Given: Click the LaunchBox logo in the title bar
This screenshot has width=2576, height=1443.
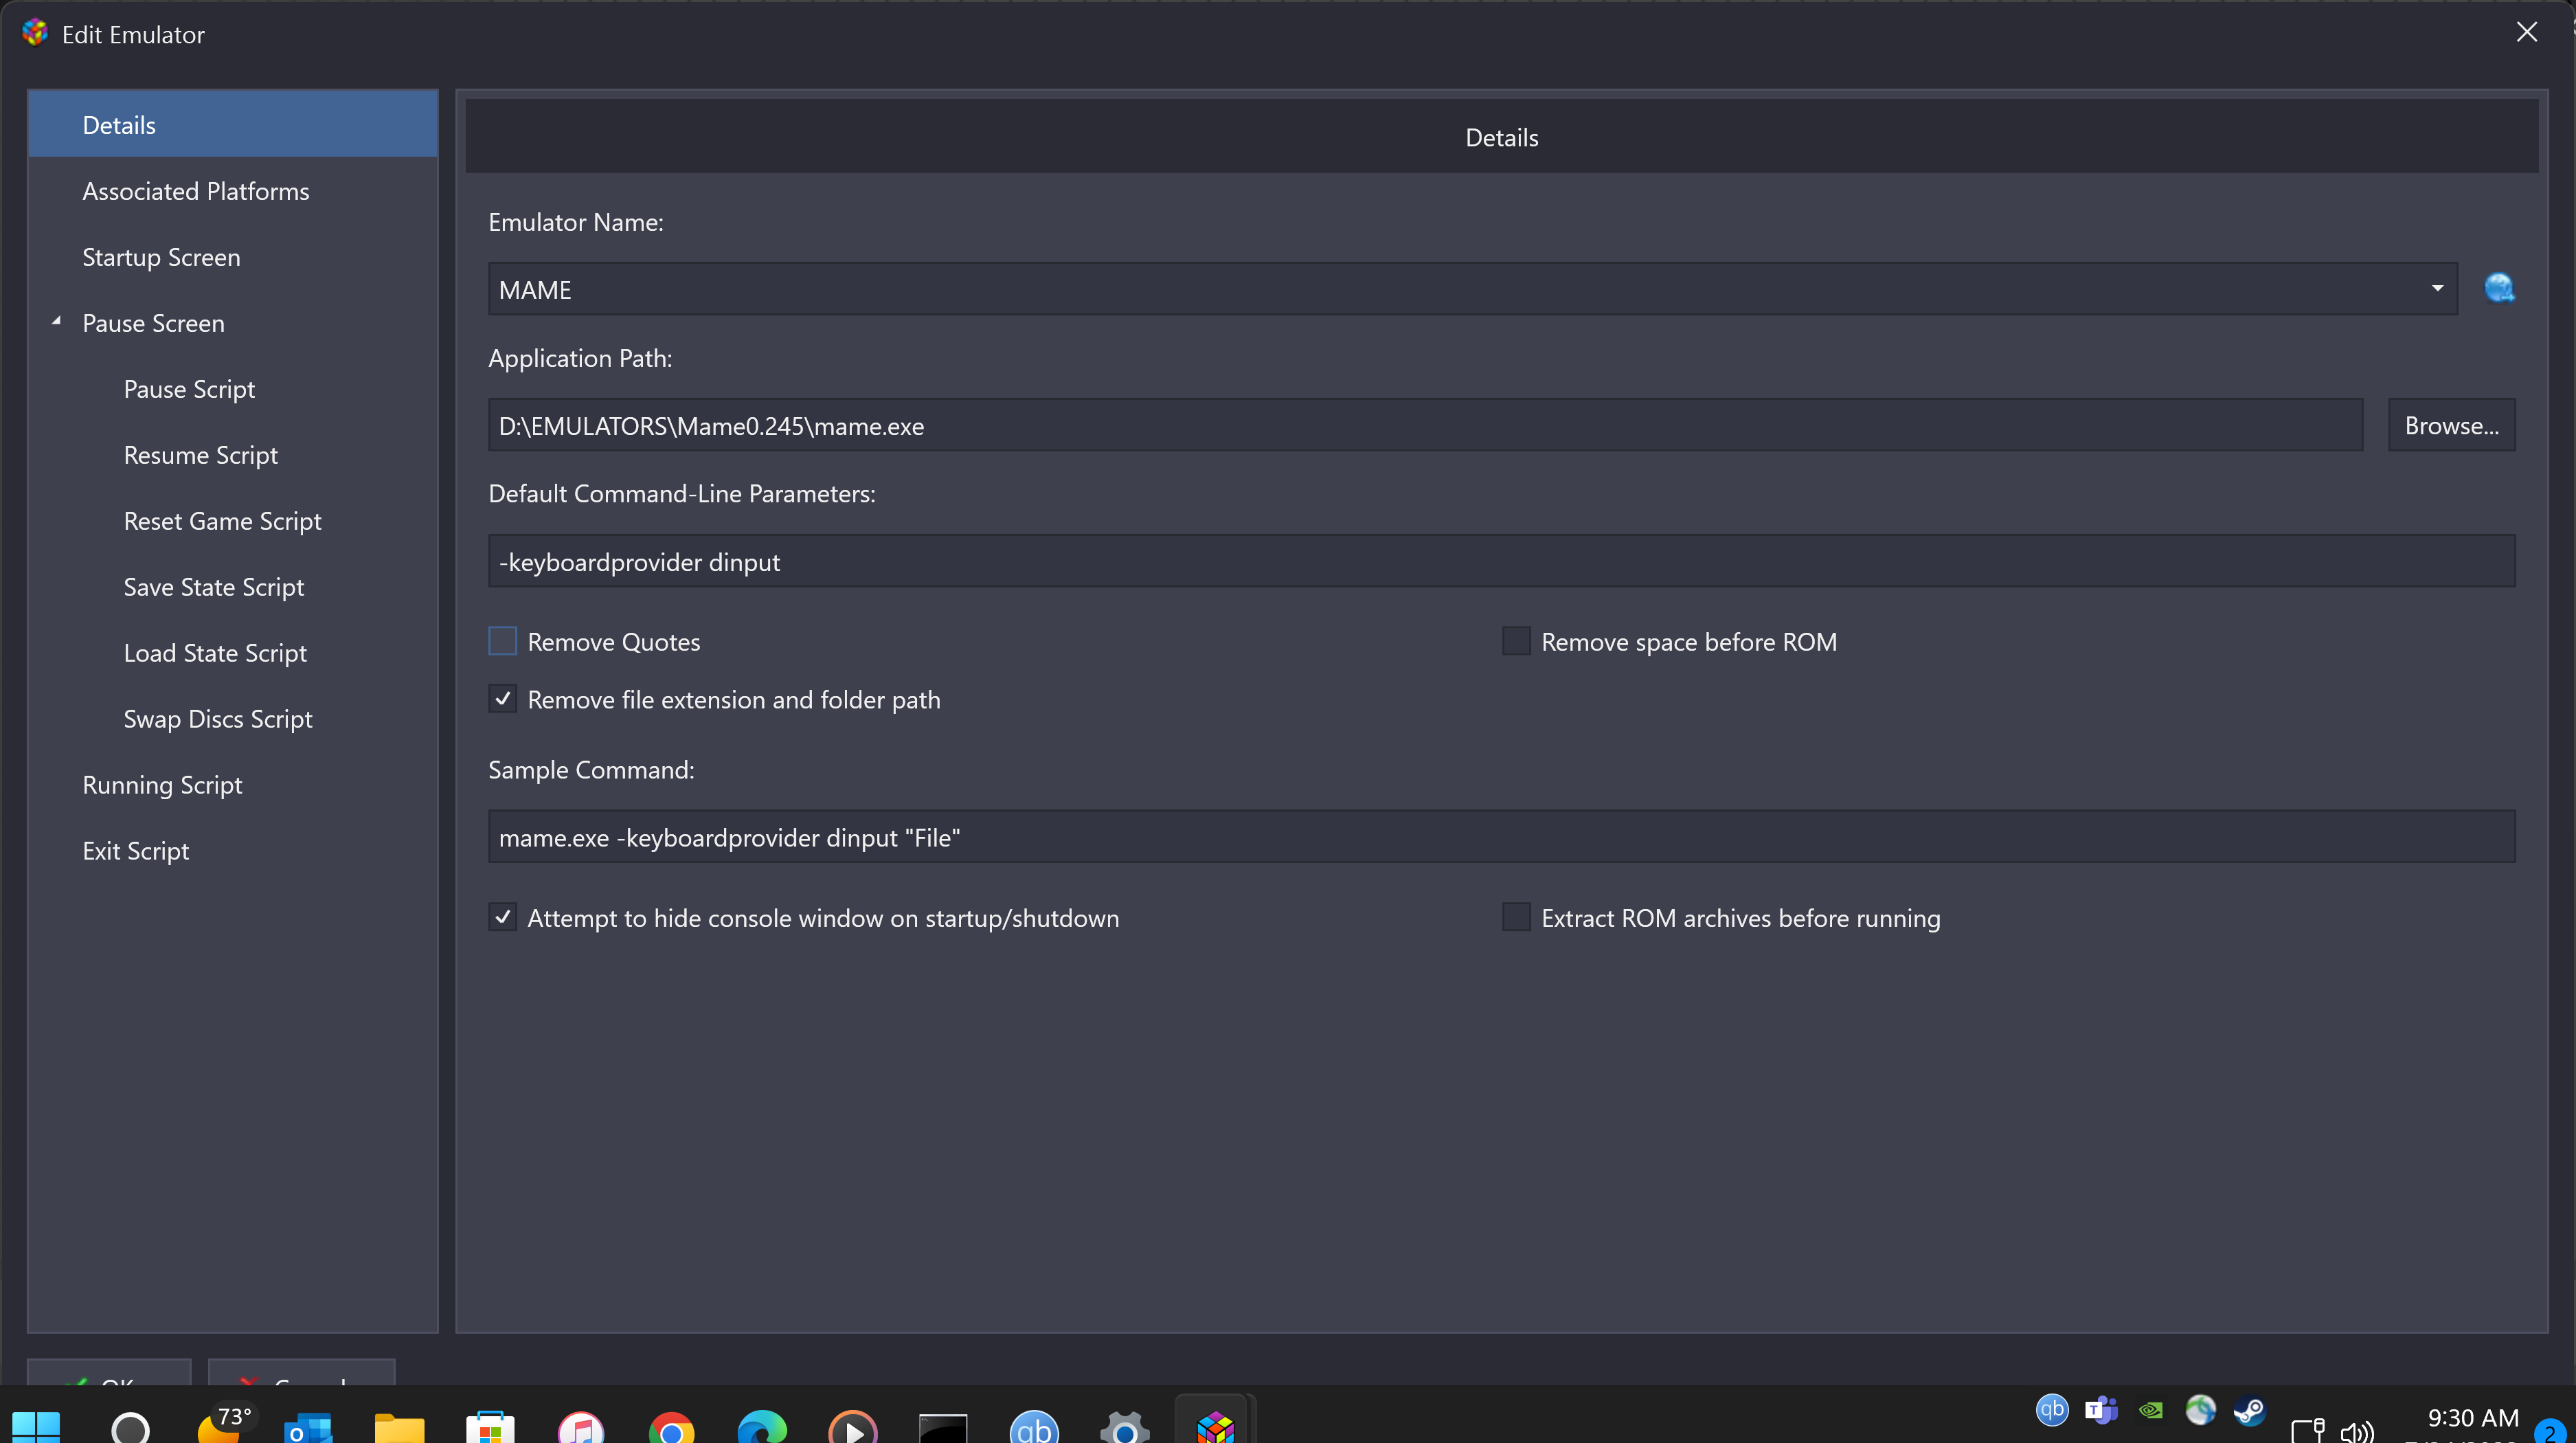Looking at the screenshot, I should 35,33.
